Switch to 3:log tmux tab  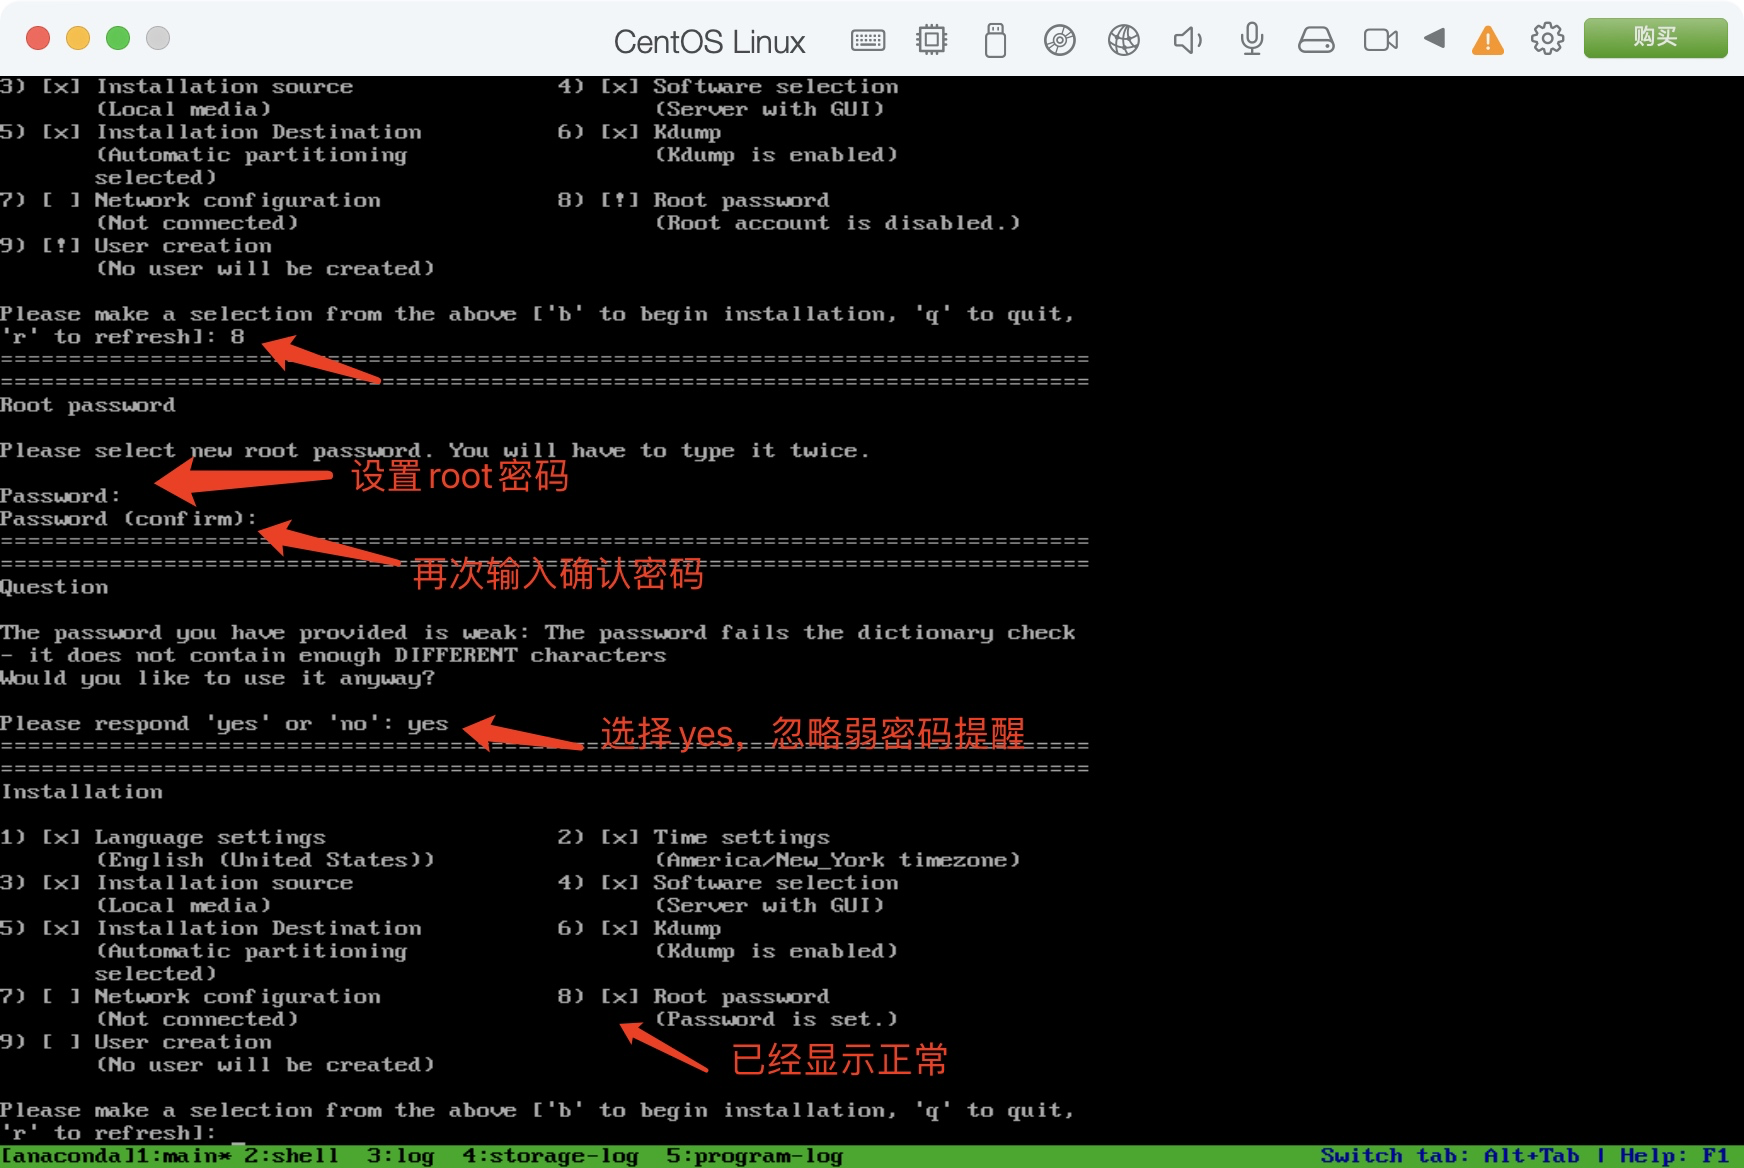pos(400,1156)
